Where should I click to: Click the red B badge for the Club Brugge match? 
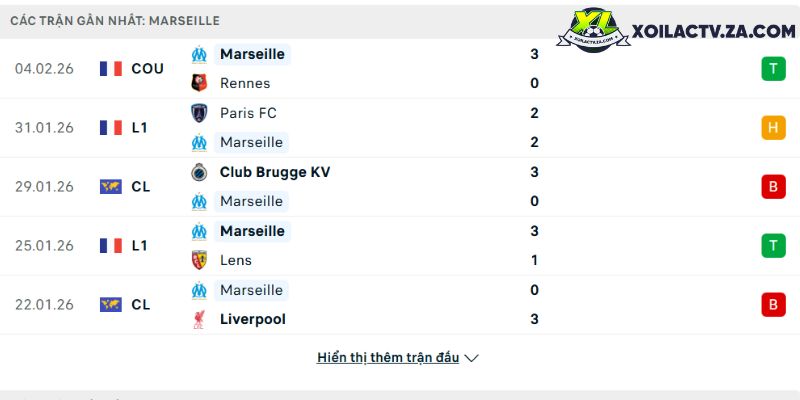772,187
